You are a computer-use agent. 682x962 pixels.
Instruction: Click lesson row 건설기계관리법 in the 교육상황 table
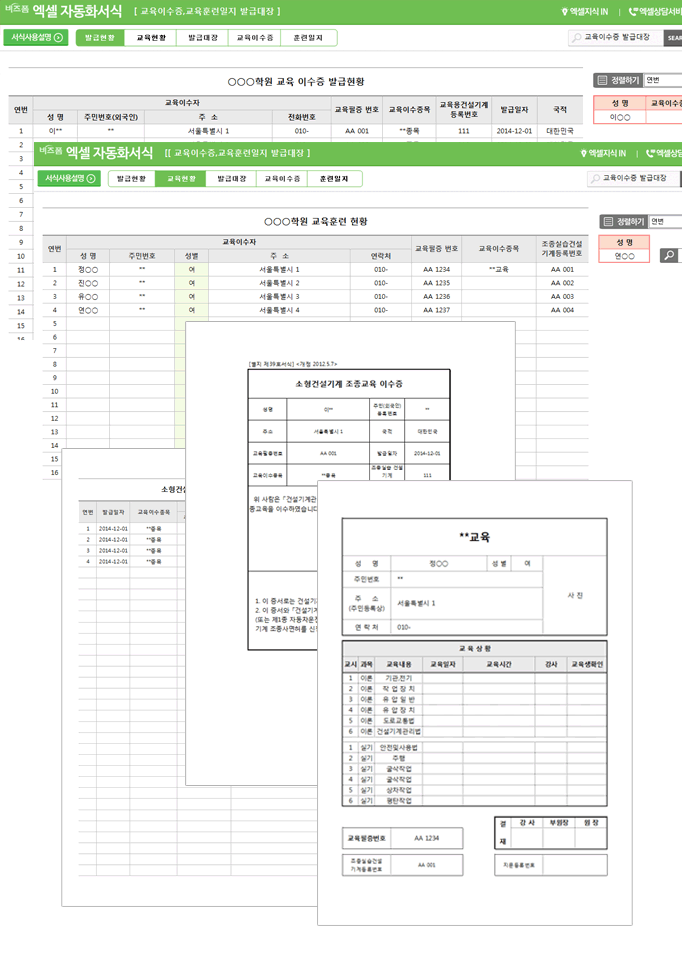pyautogui.click(x=474, y=731)
